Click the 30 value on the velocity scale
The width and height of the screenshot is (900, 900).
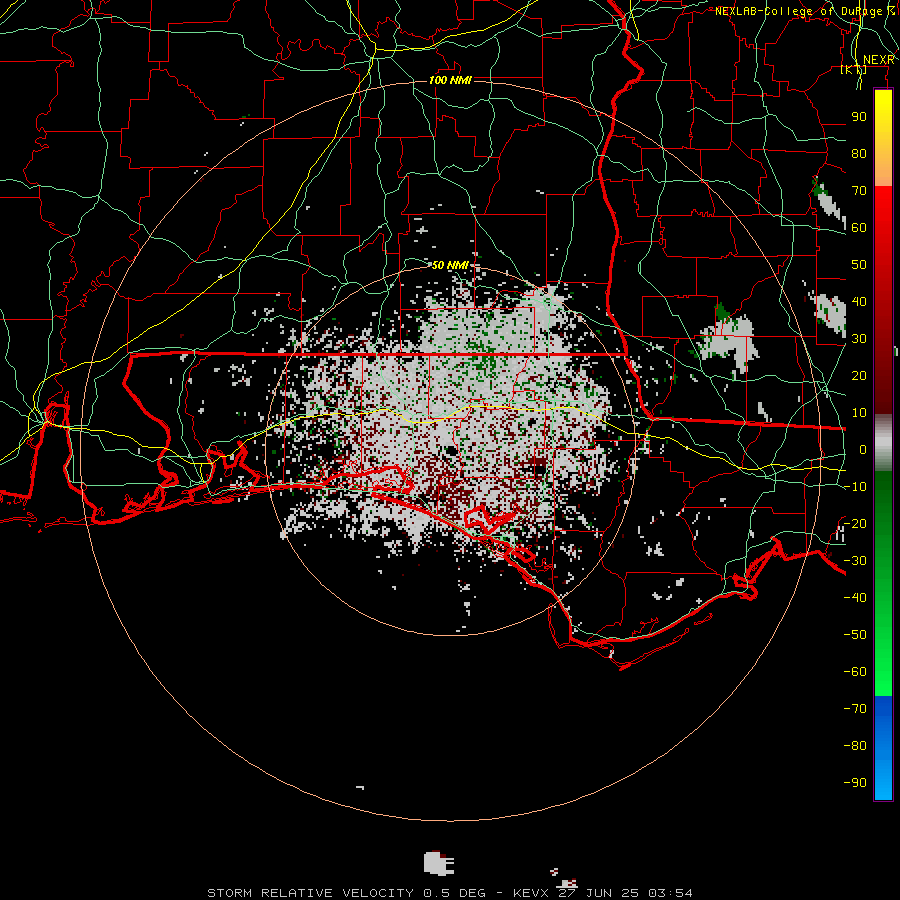(x=859, y=339)
